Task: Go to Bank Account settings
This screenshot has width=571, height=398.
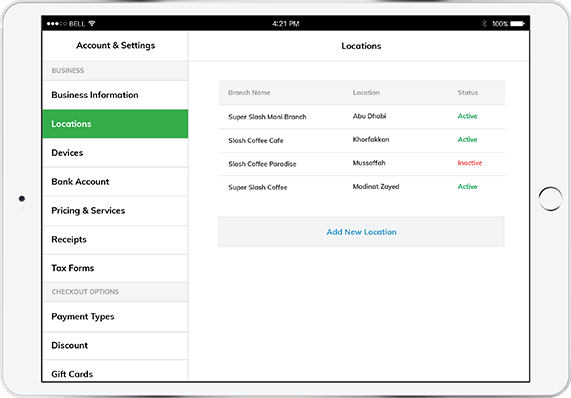Action: pyautogui.click(x=115, y=182)
